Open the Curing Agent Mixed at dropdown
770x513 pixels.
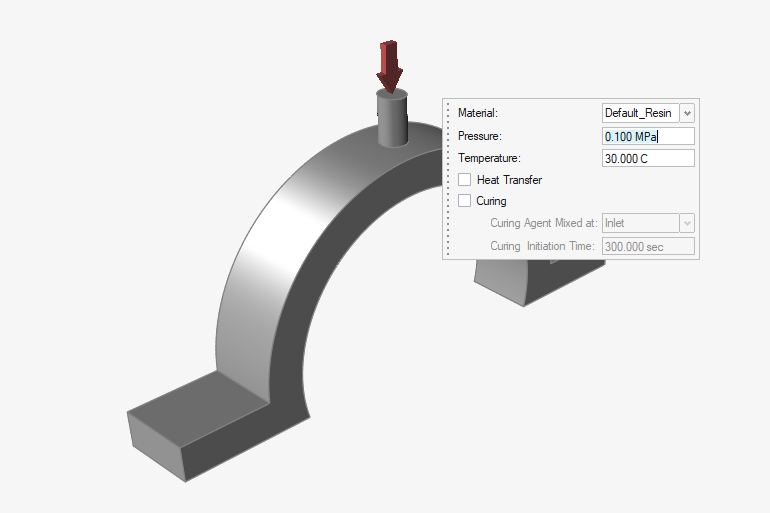pyautogui.click(x=687, y=223)
